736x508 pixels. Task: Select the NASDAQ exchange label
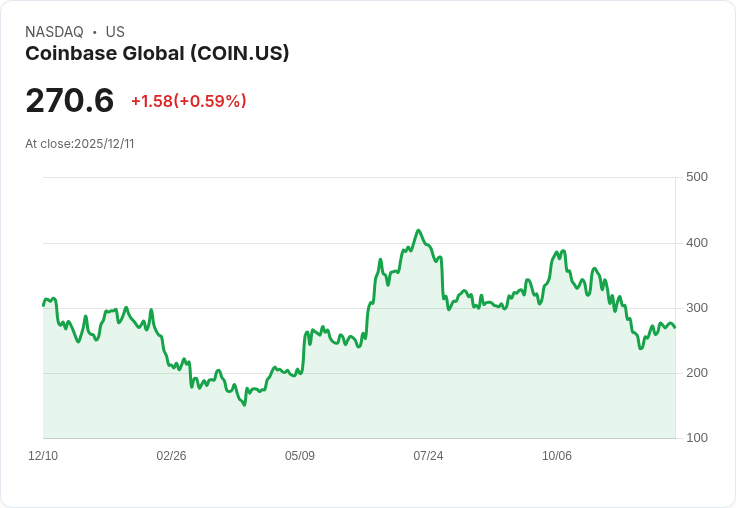click(54, 32)
